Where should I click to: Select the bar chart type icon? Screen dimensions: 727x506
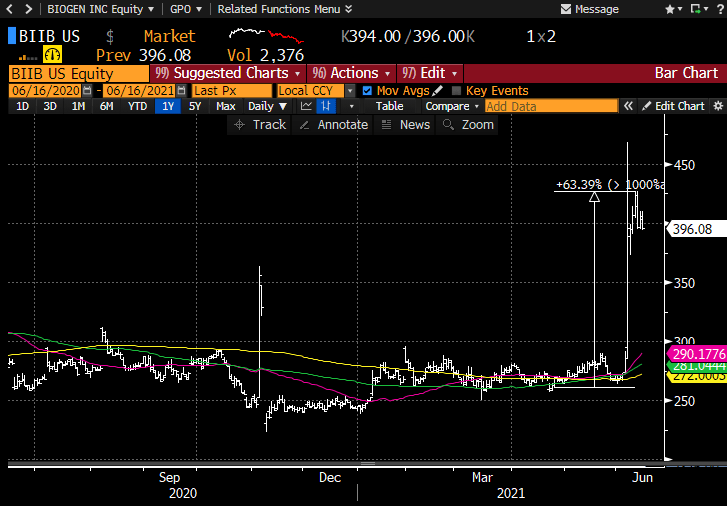click(326, 106)
